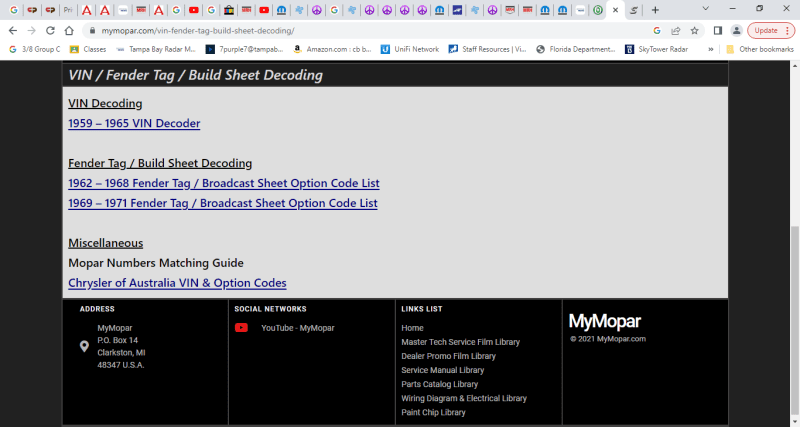Screen dimensions: 800x427
Task: Go to Home in the Links List
Action: coord(412,328)
